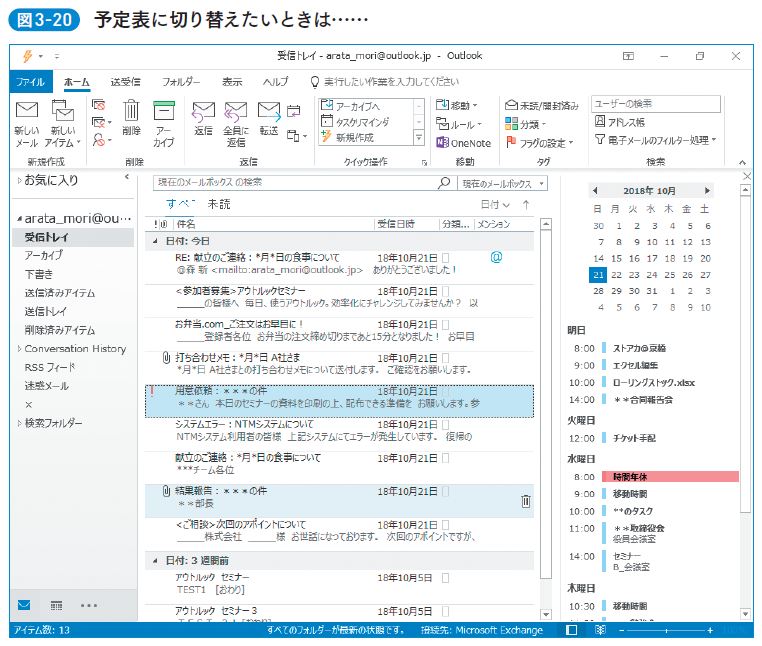Click Unread/Read (未読/開封済み) envelope icon
762x646 pixels.
pyautogui.click(x=511, y=105)
